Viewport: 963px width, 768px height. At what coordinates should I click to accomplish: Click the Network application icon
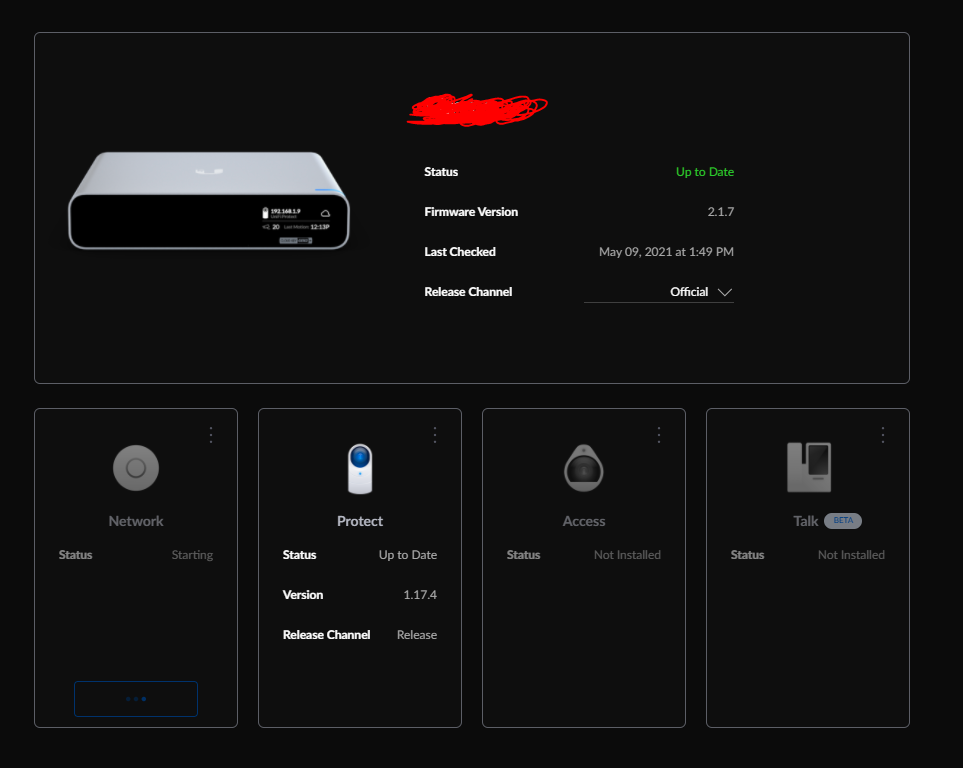[x=136, y=468]
